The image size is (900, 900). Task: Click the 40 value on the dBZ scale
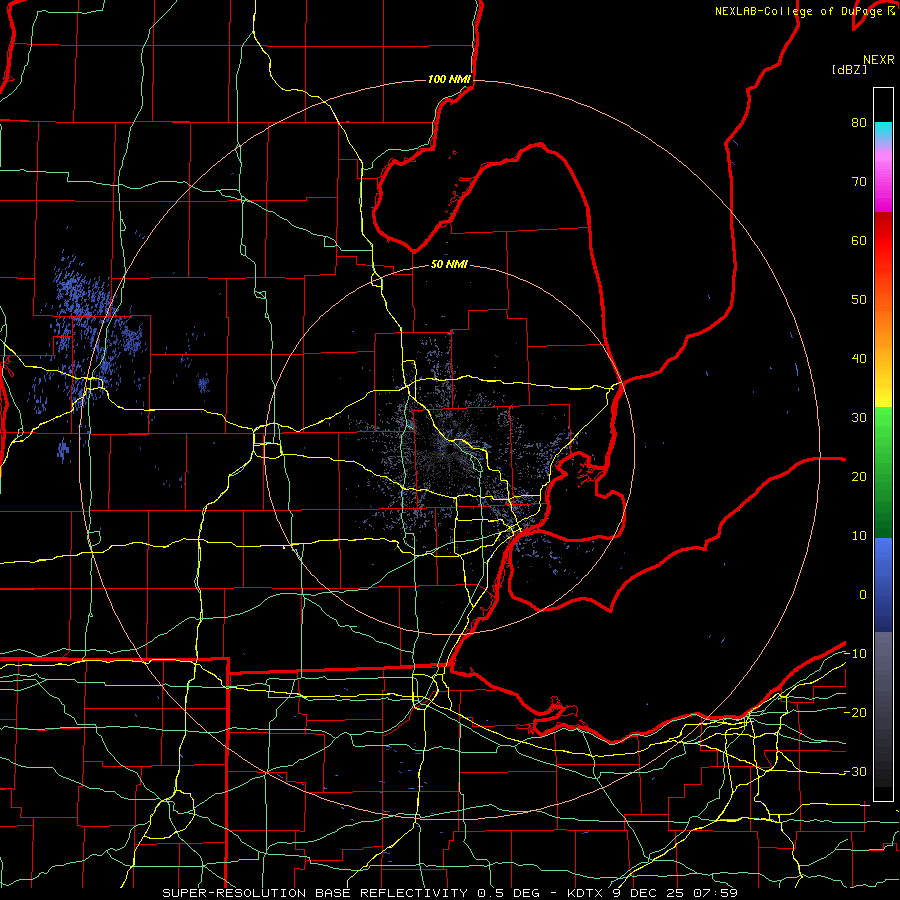[859, 359]
